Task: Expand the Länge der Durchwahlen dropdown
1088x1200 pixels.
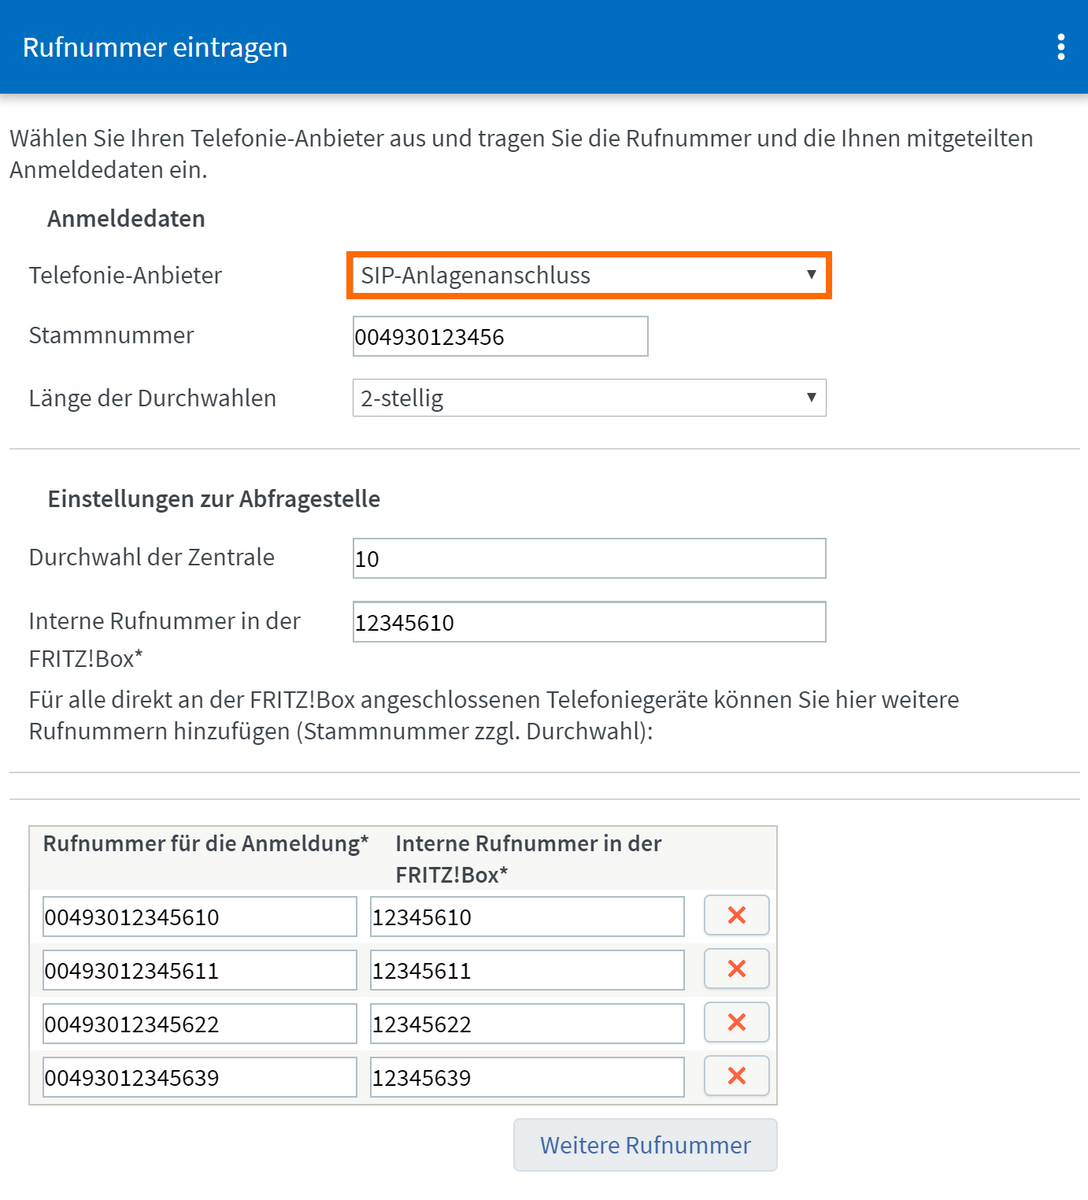Action: [589, 398]
